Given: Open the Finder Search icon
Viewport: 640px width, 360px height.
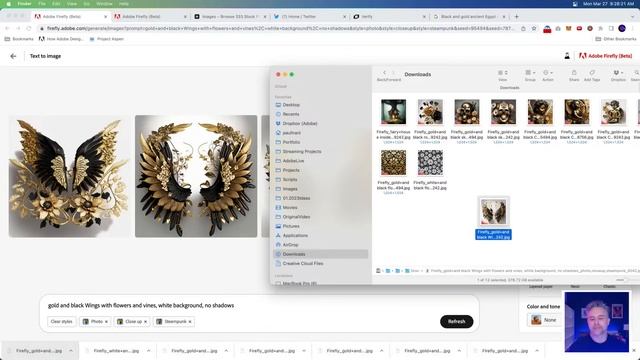Looking at the screenshot, I should tap(636, 73).
